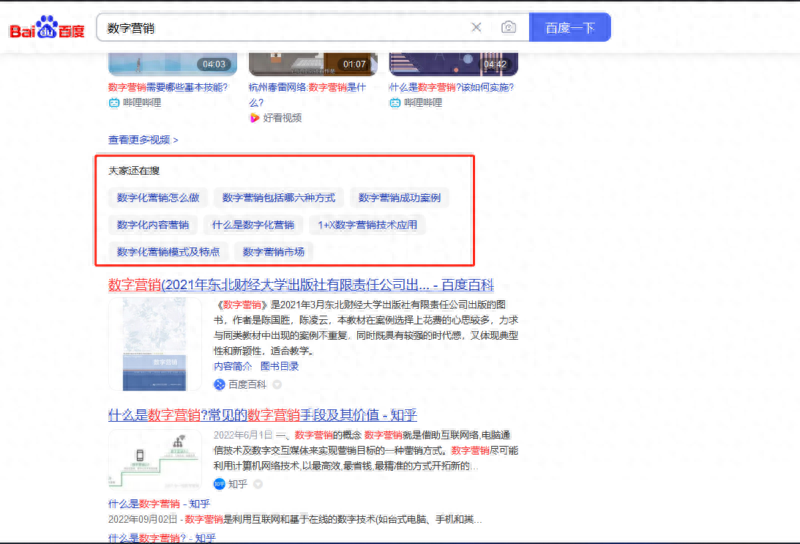Pick the 数字营销成功案例 related search

pyautogui.click(x=399, y=198)
